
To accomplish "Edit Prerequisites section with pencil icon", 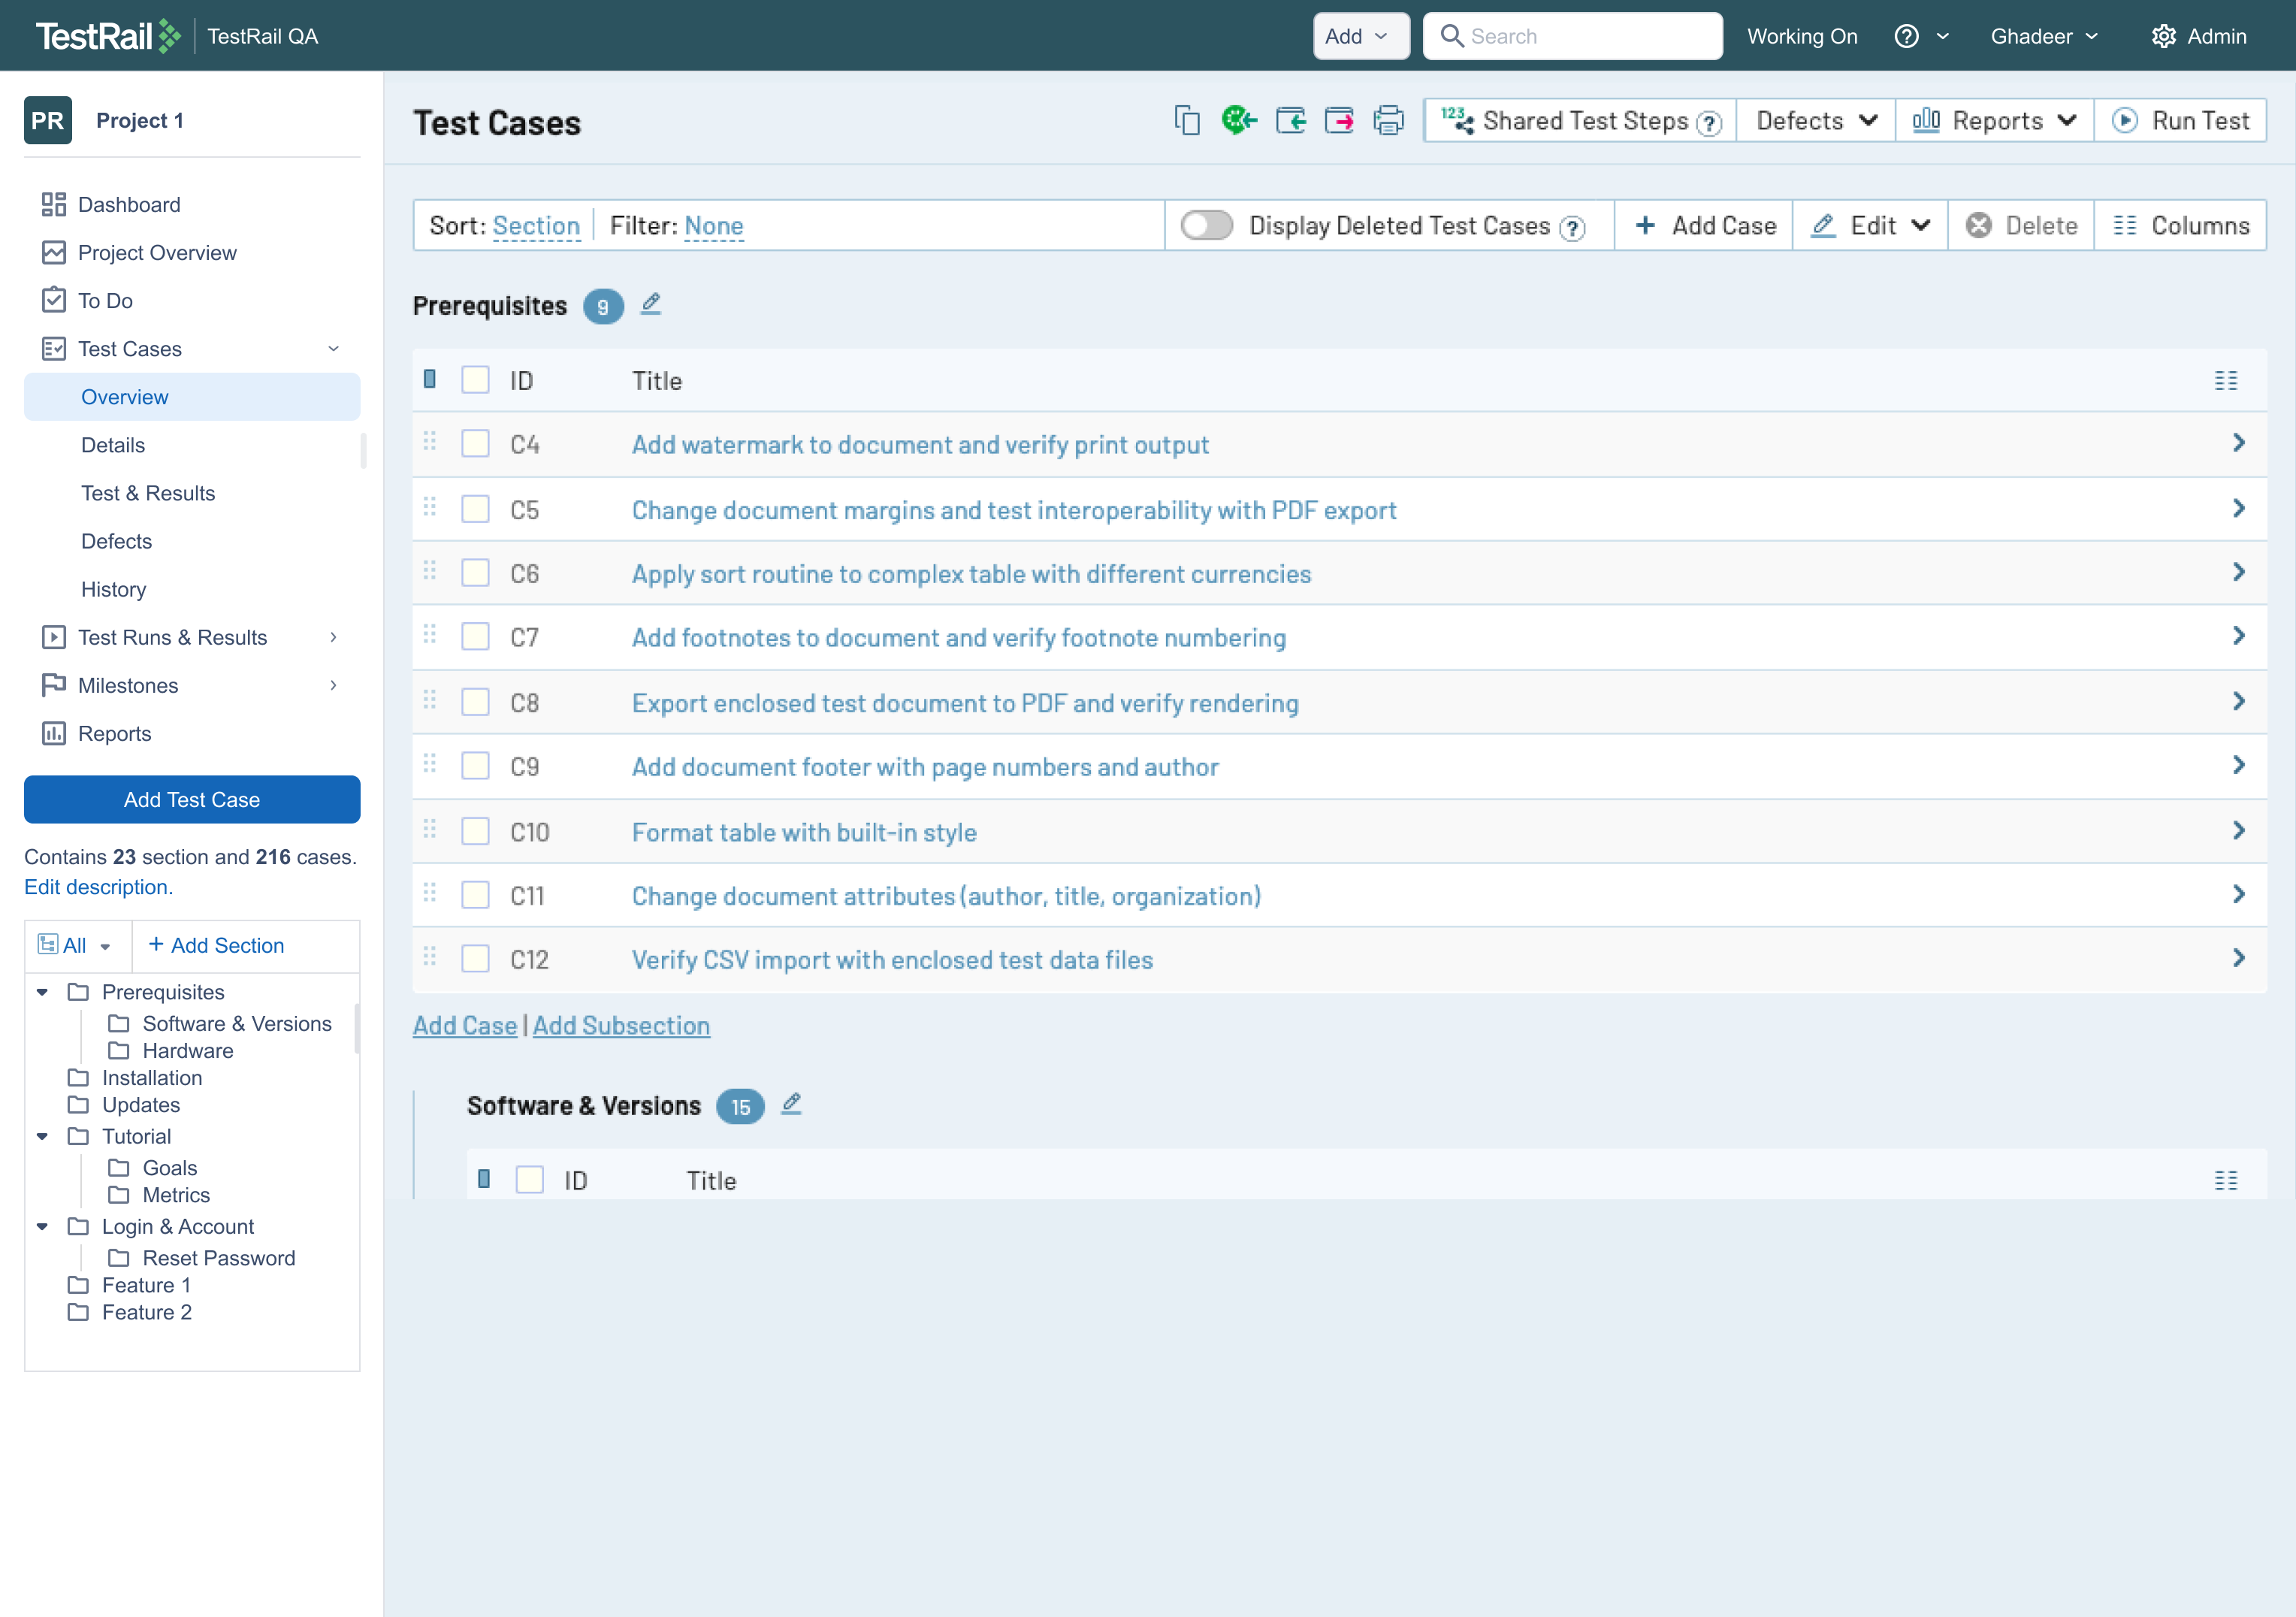I will (x=651, y=304).
